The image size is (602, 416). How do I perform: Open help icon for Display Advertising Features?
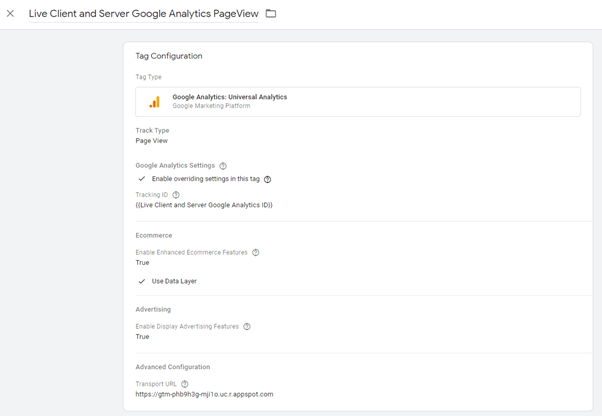pyautogui.click(x=247, y=327)
